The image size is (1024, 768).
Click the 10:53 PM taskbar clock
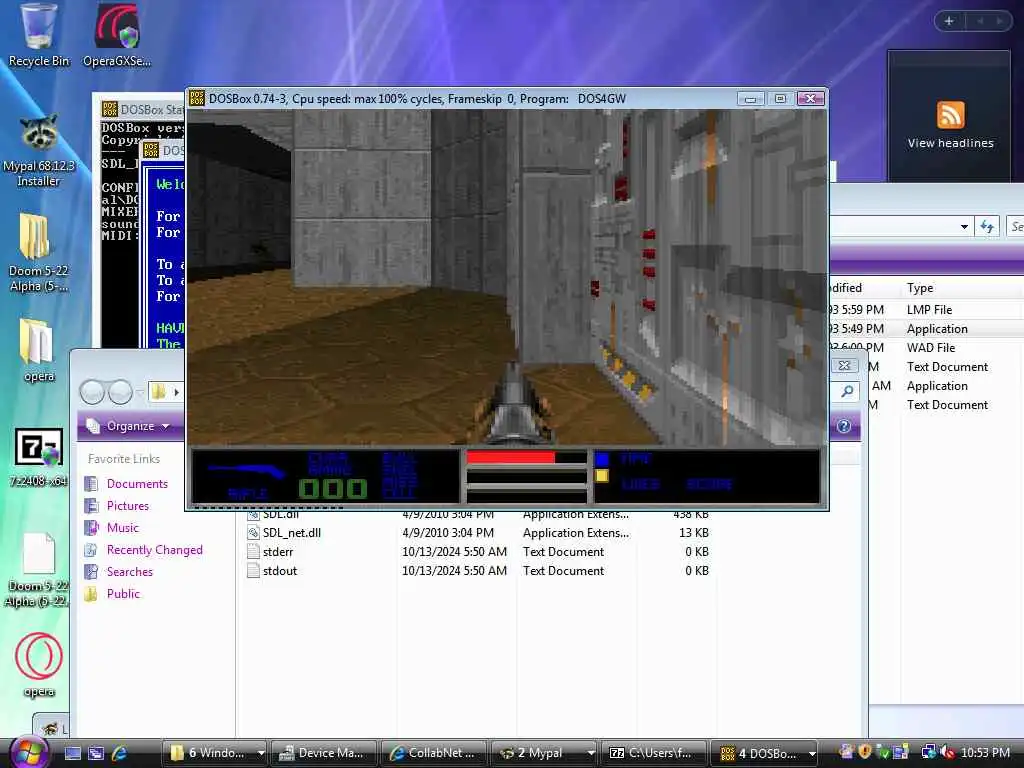pyautogui.click(x=985, y=753)
